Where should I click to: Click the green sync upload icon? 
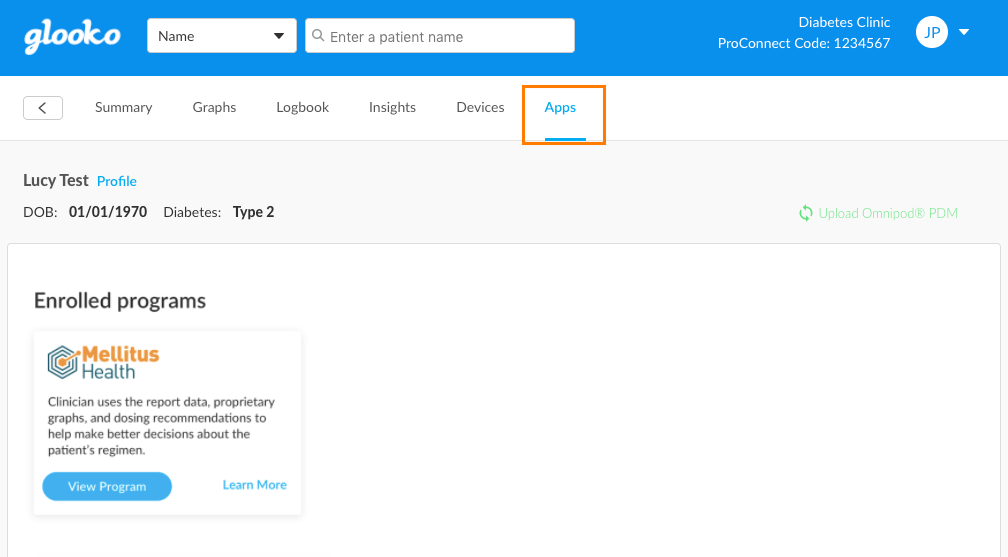coord(806,213)
